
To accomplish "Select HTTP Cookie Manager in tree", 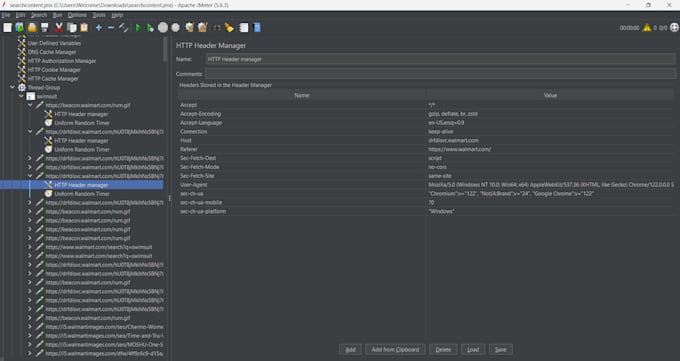I will tap(54, 70).
